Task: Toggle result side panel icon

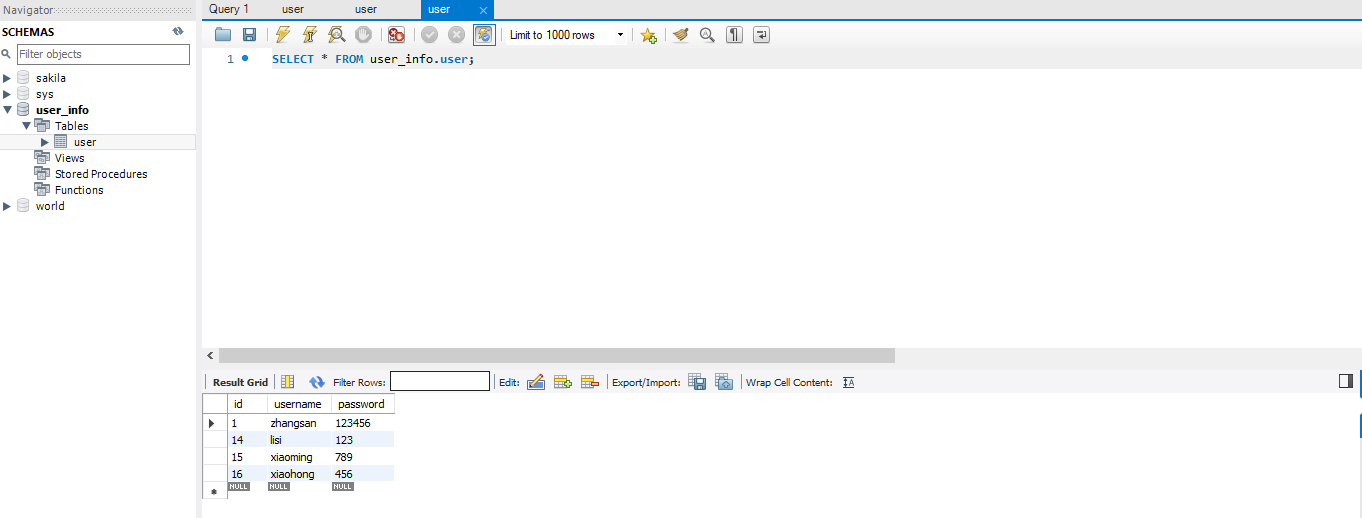Action: 1345,381
